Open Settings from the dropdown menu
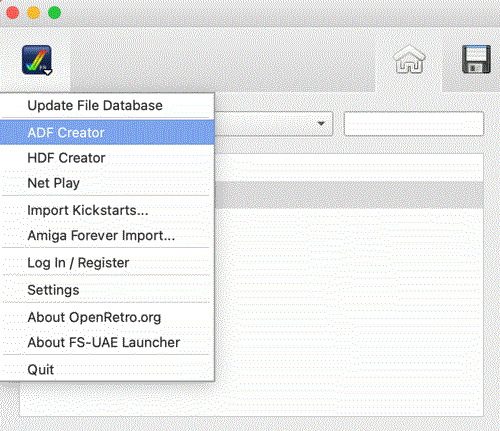Viewport: 500px width, 431px height. [107, 290]
